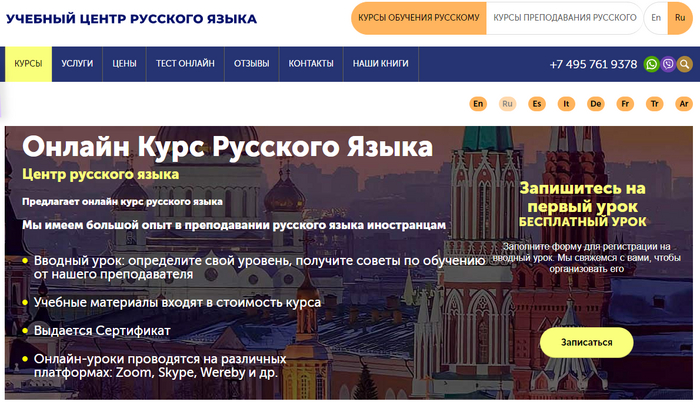Open the Тест онлайн menu item
700x408 pixels.
pyautogui.click(x=185, y=64)
